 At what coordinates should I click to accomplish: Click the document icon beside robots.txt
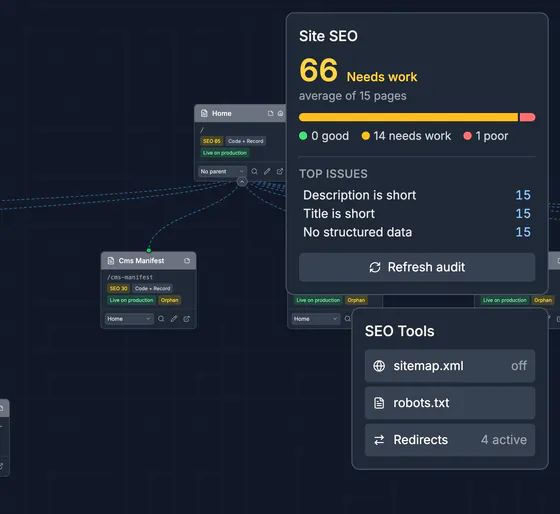379,403
